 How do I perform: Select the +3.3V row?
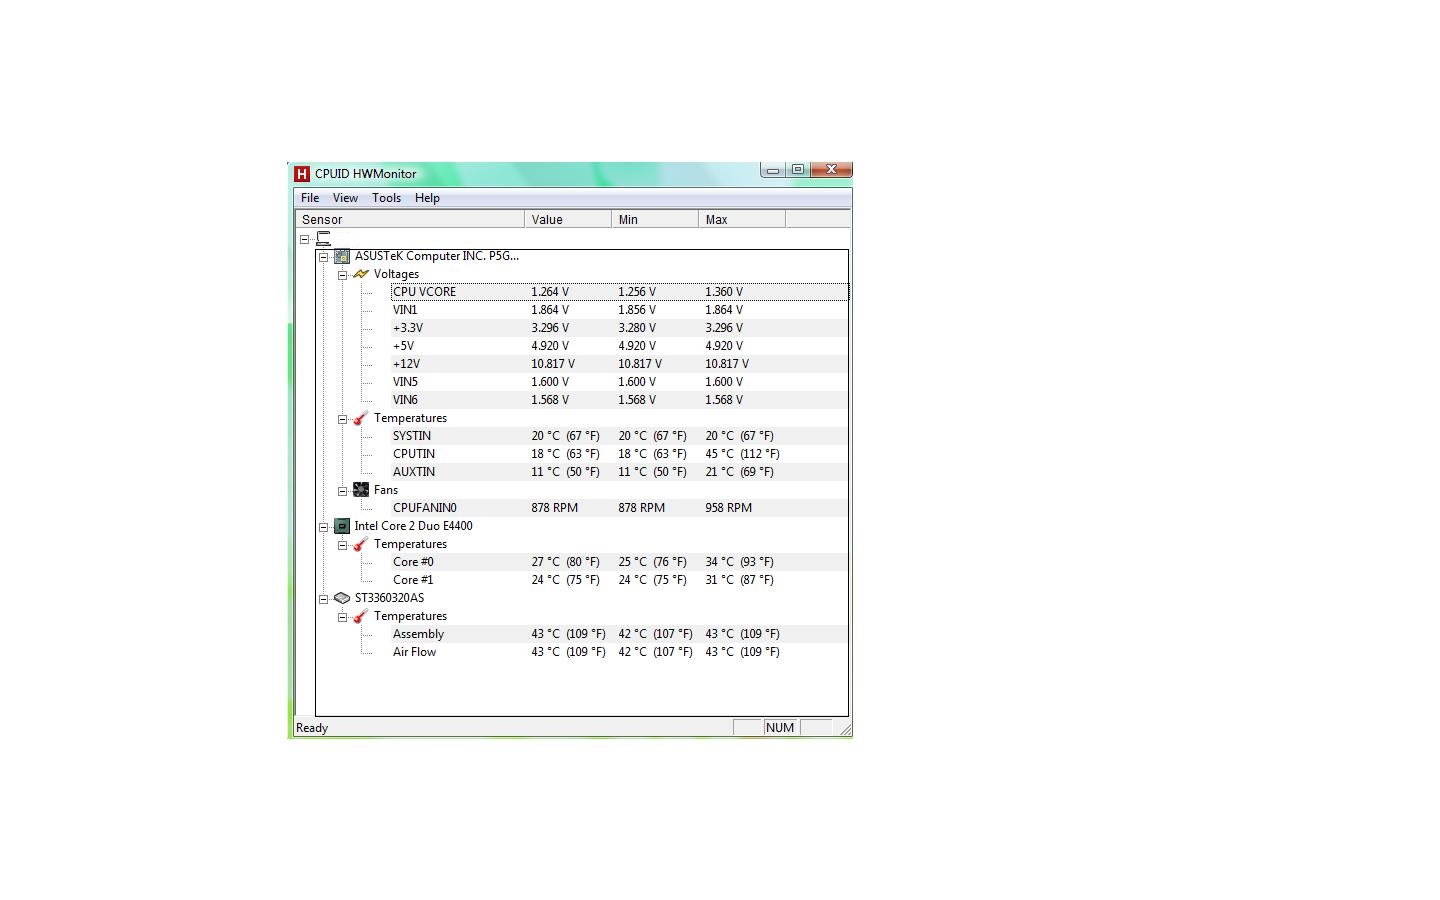(x=620, y=328)
